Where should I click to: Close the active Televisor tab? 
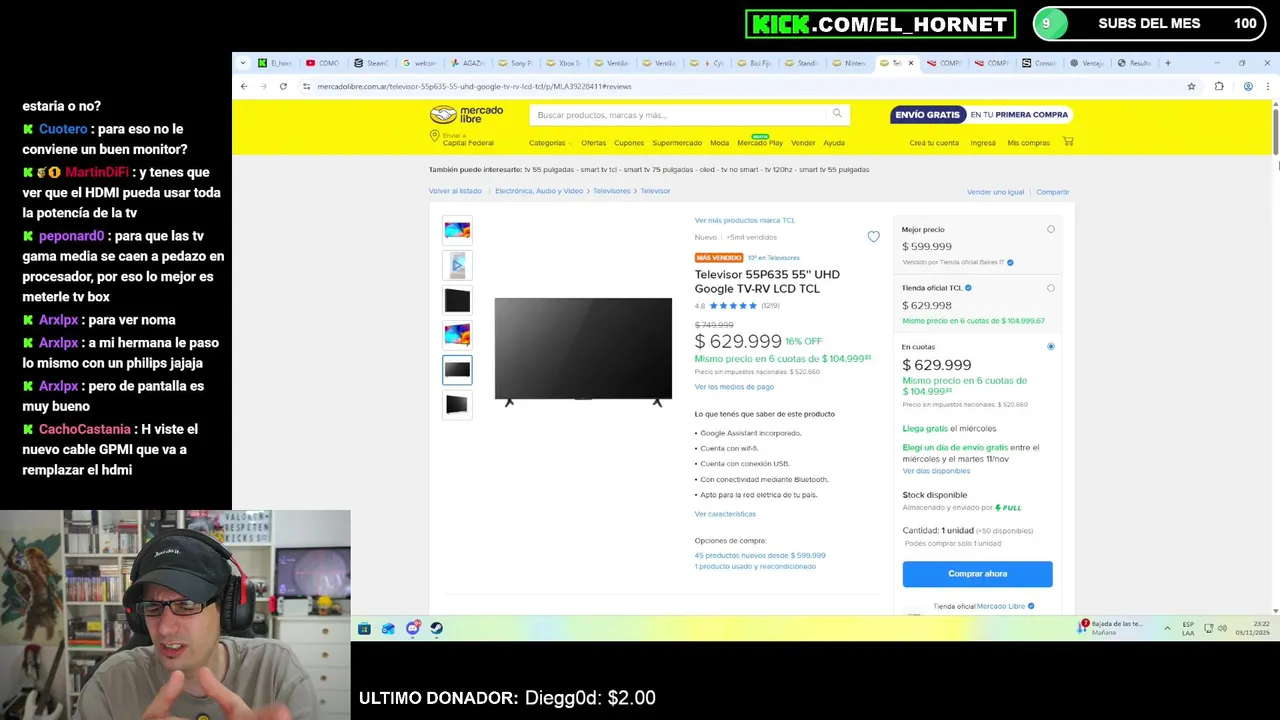click(x=910, y=63)
